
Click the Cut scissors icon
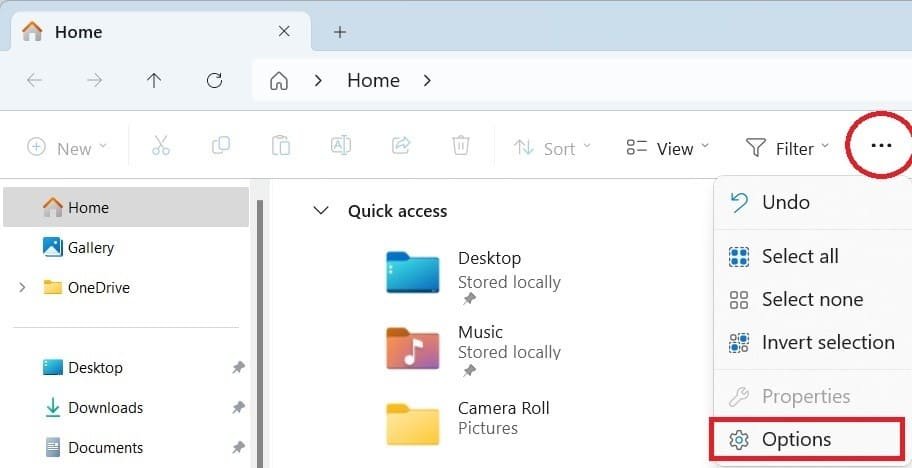[x=161, y=146]
